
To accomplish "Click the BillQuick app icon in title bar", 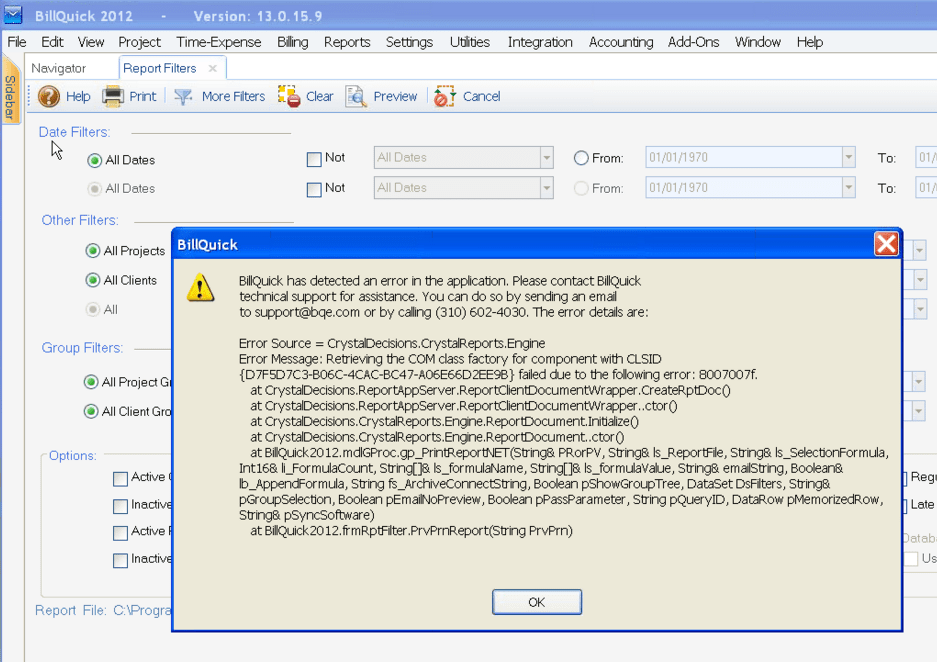I will click(x=13, y=15).
